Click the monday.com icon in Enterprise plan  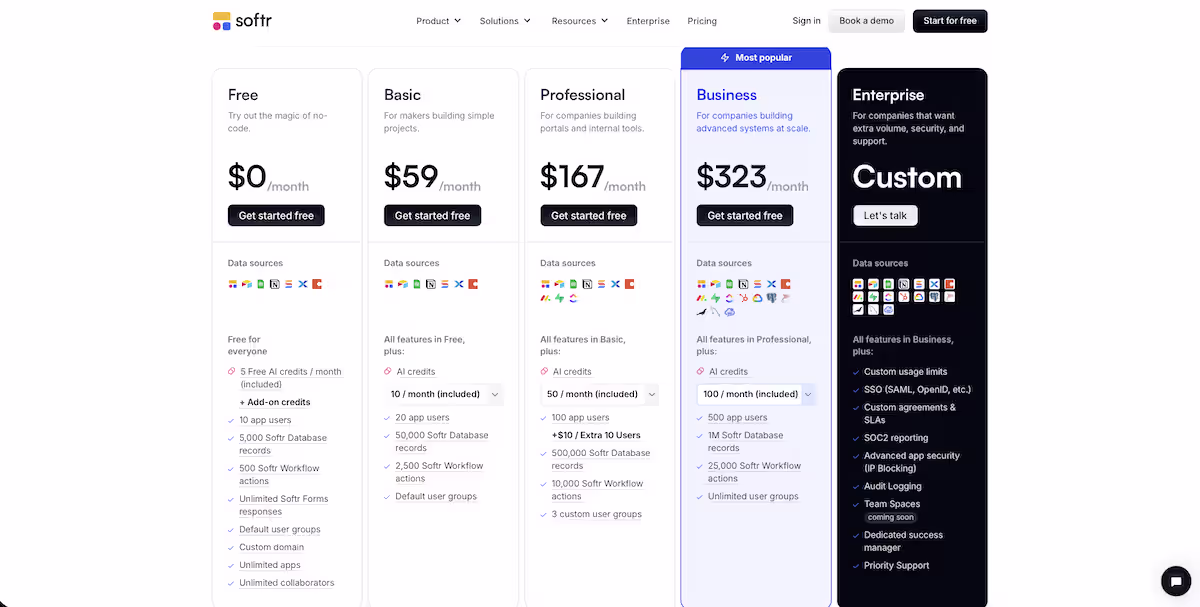tap(858, 297)
